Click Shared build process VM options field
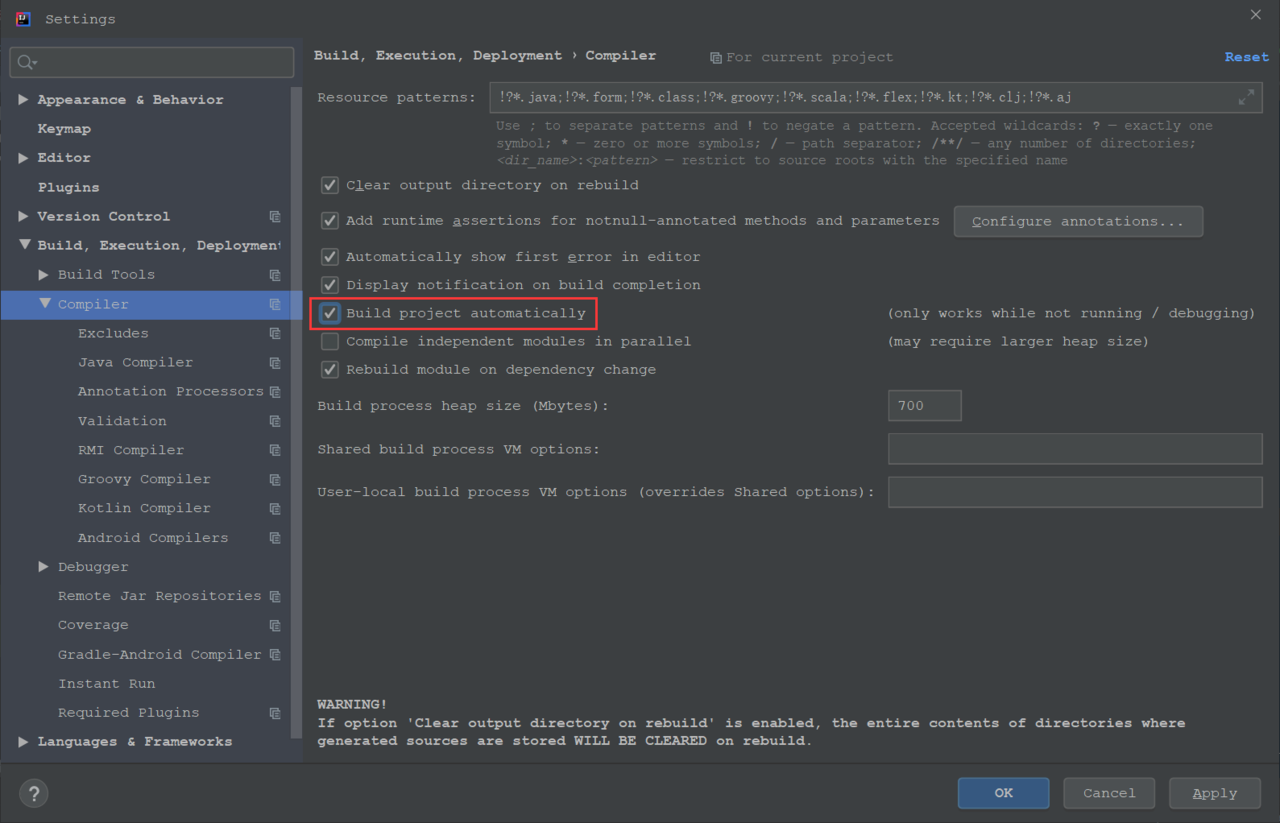1280x823 pixels. coord(1075,449)
